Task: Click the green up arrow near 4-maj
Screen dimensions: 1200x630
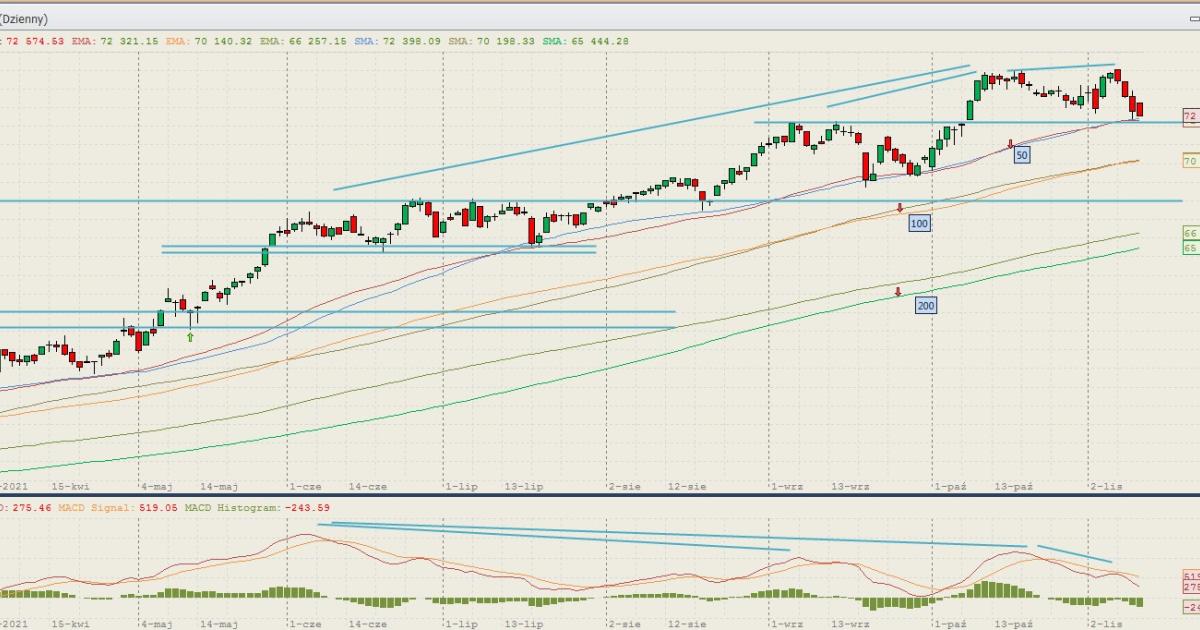Action: pos(190,337)
